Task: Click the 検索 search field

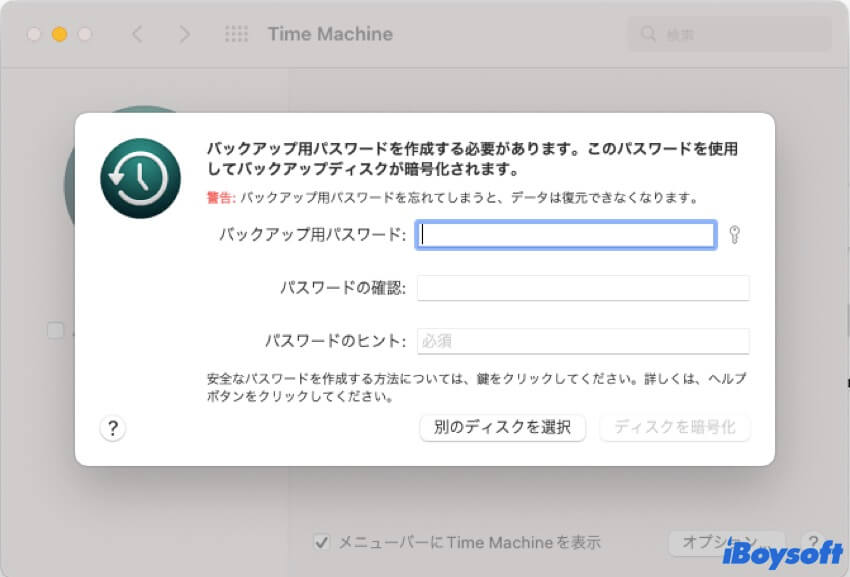Action: coord(730,33)
